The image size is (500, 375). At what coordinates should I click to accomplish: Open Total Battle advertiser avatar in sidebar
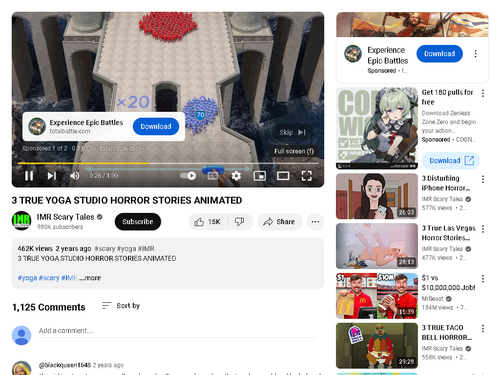click(353, 54)
